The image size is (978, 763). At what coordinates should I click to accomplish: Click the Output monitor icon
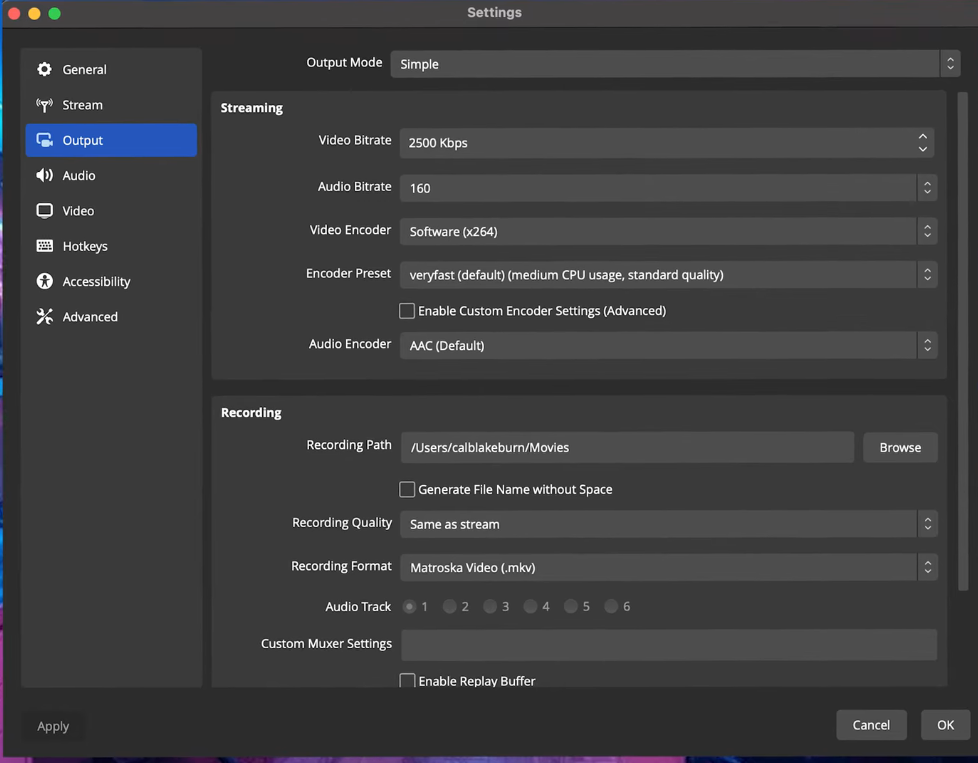[x=44, y=141]
